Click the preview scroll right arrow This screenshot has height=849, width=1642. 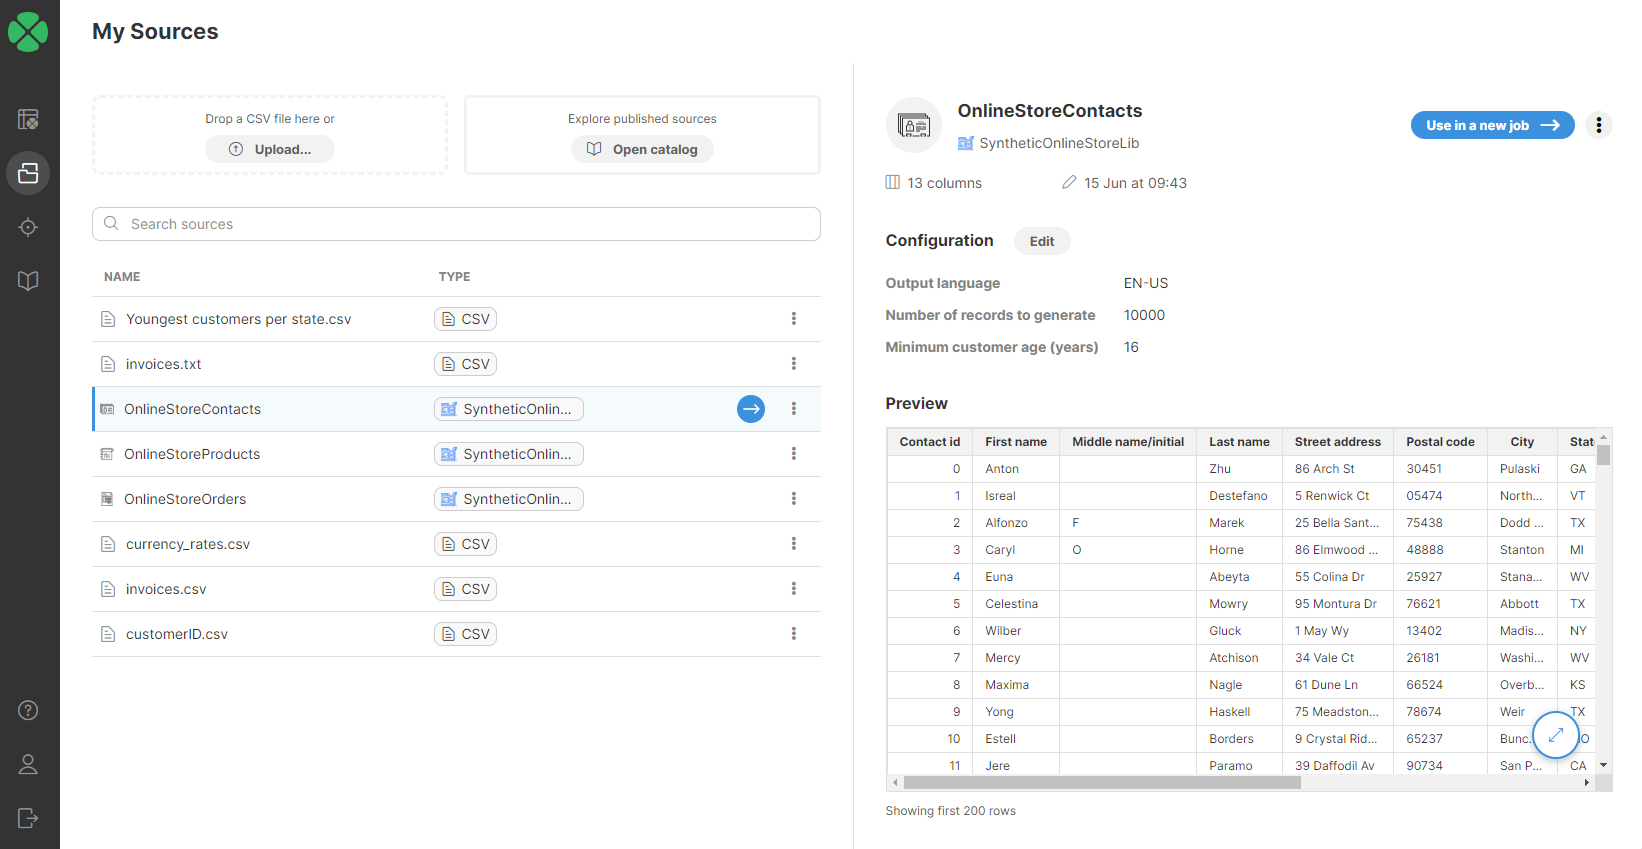1587,783
